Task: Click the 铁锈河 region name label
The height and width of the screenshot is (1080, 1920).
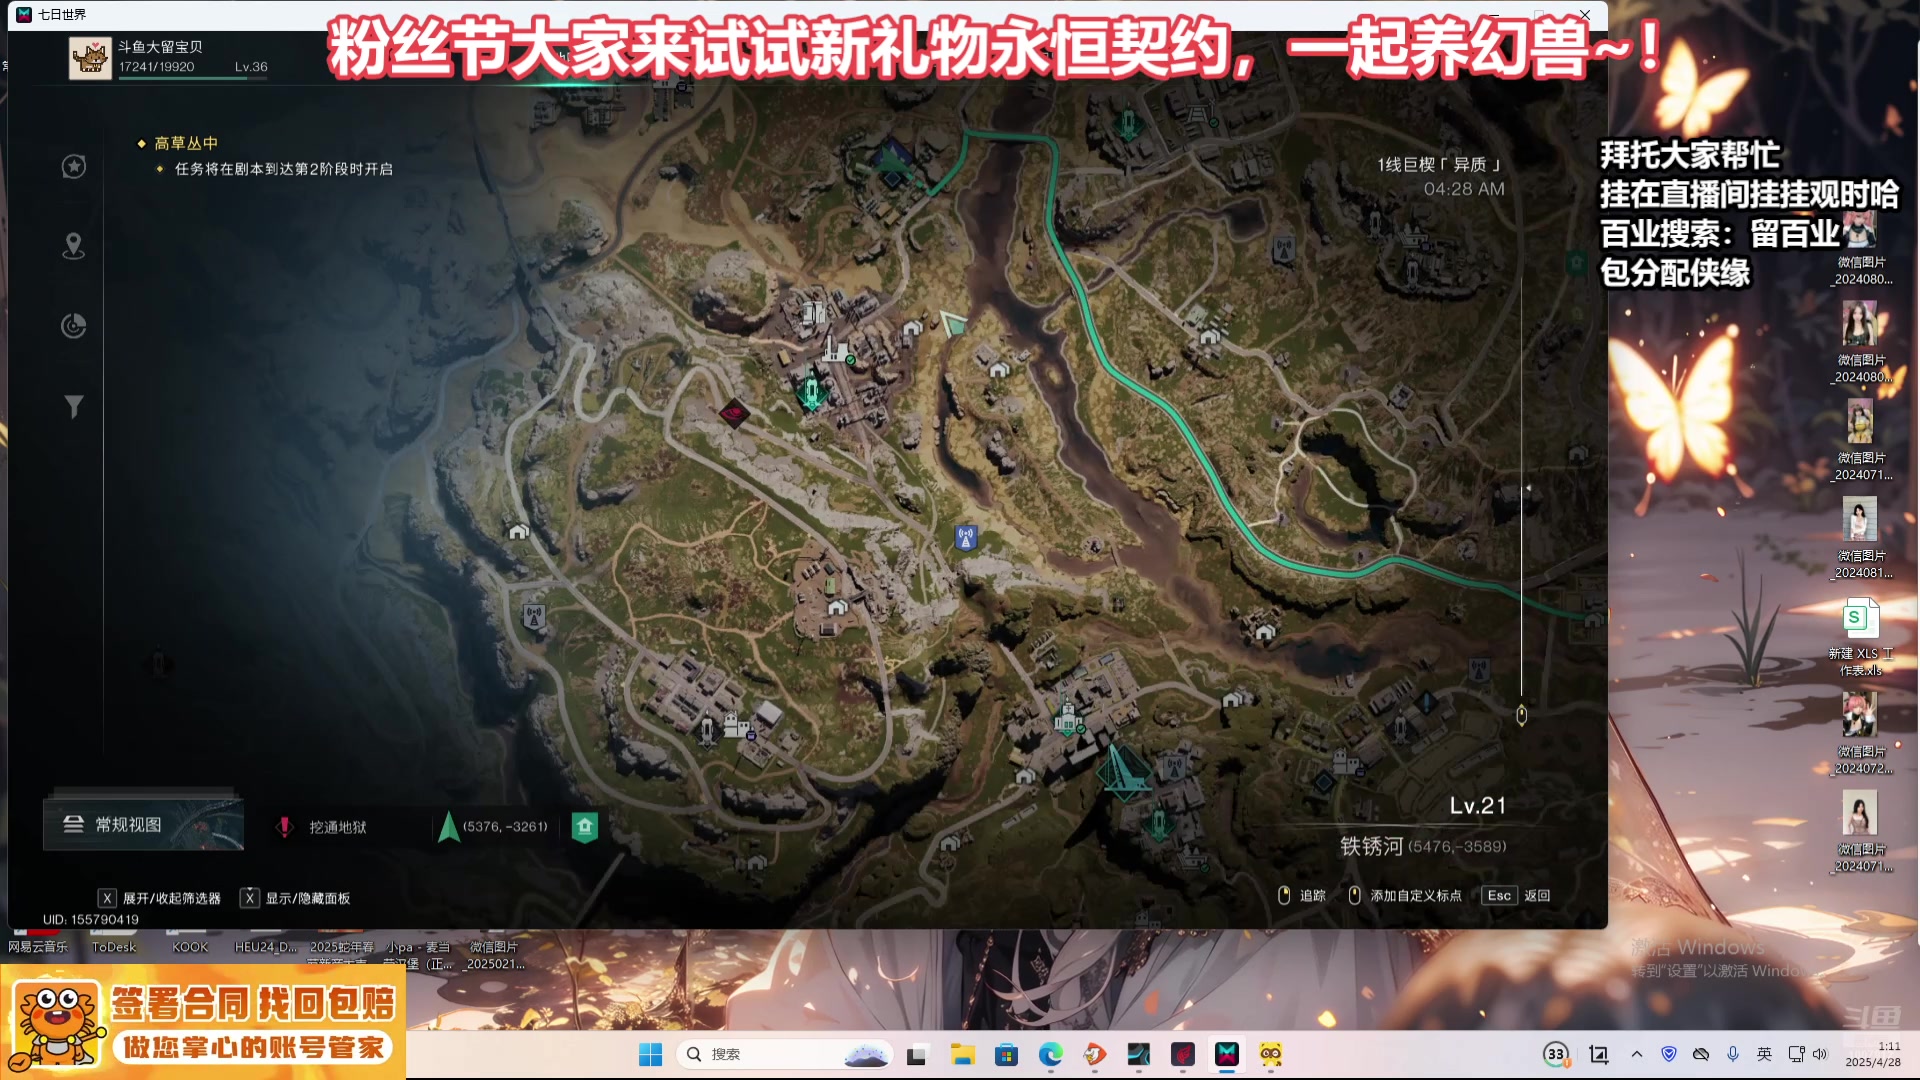Action: coord(1371,846)
